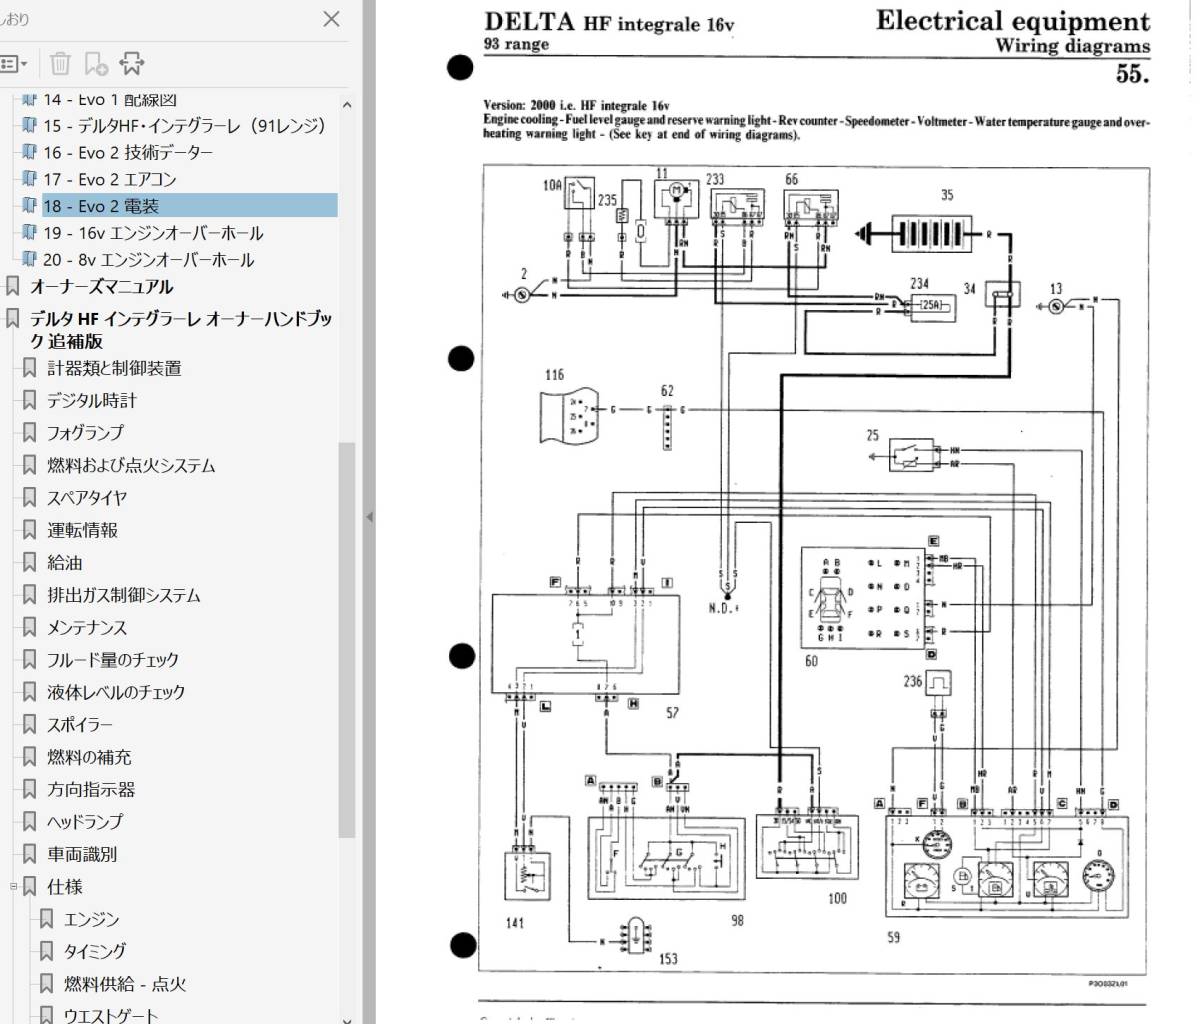The image size is (1200, 1024).
Task: Jump to the ヘッドランプ bookmark
Action: (x=85, y=822)
